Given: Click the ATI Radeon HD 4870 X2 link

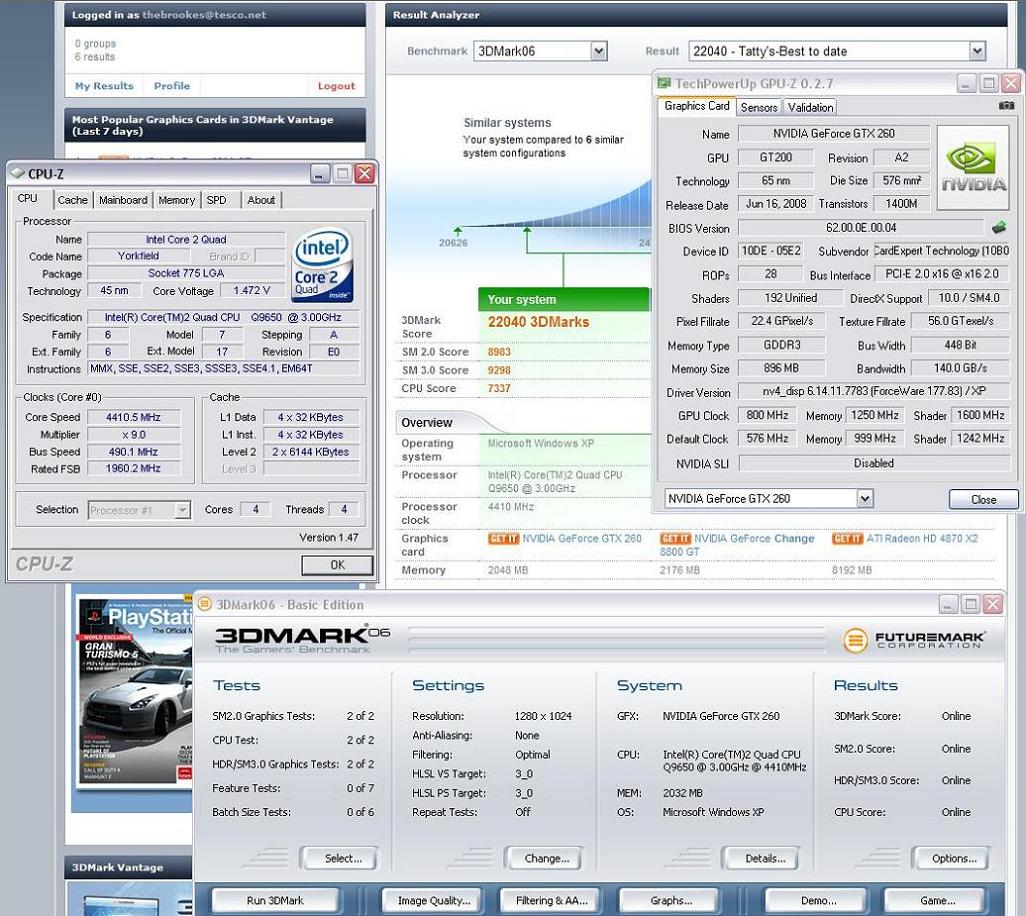Looking at the screenshot, I should 922,538.
